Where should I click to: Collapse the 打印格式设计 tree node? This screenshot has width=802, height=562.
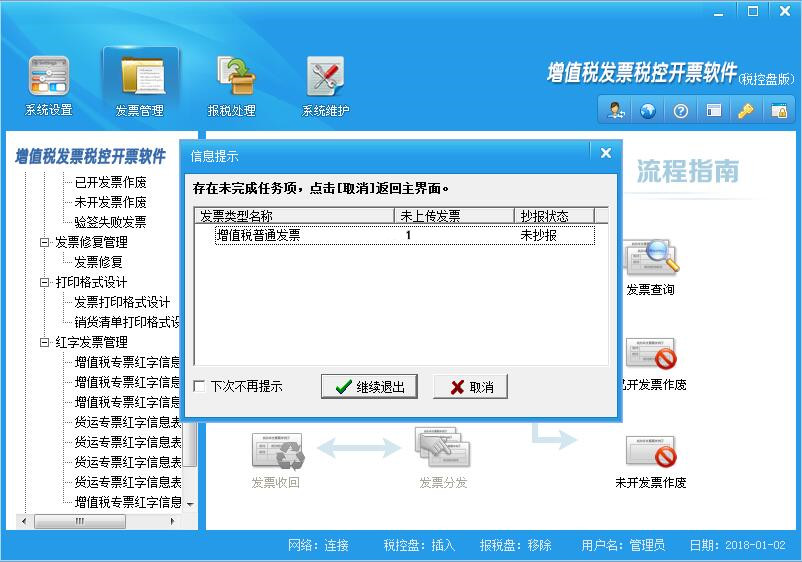(44, 282)
